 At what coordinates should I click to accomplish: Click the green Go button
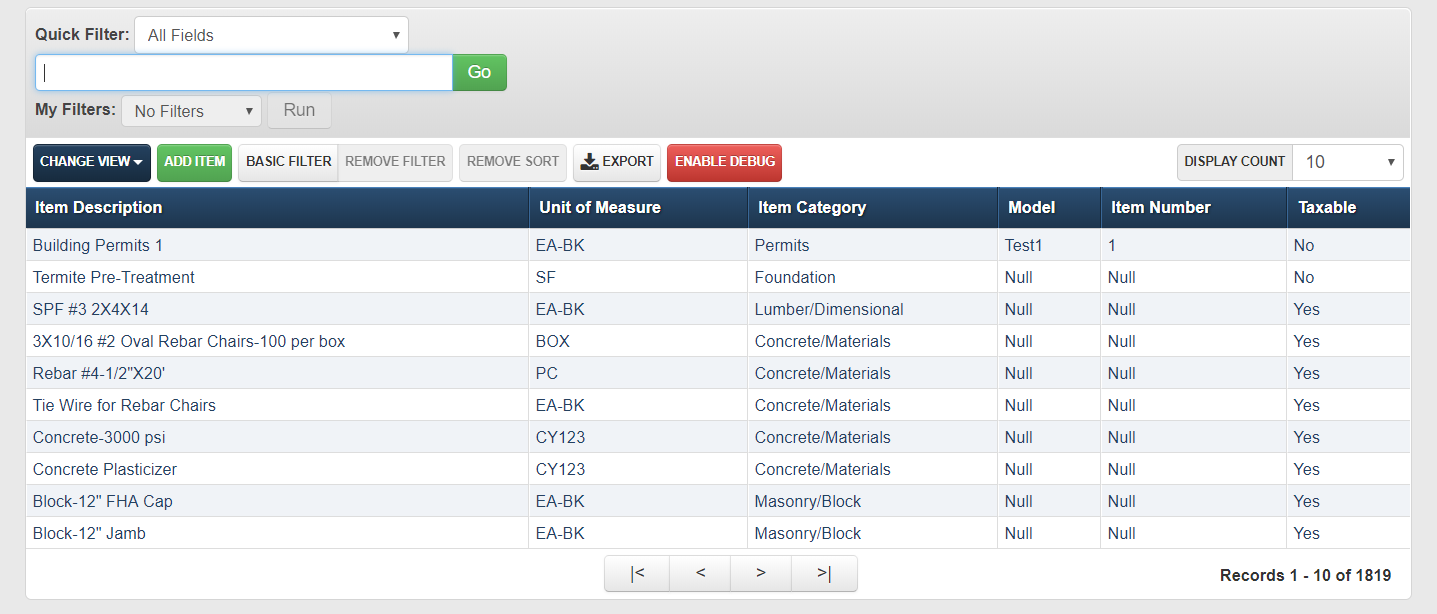[x=479, y=72]
